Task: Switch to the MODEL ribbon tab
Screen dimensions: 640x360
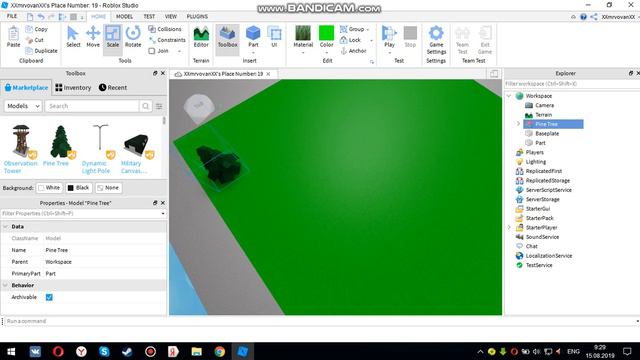Action: pos(124,16)
